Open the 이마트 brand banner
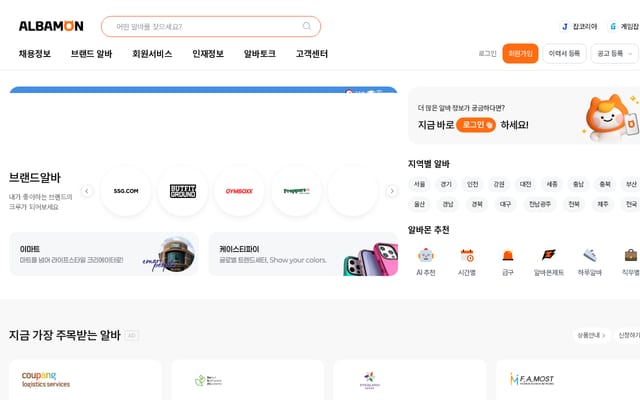Viewport: 640px width, 400px height. click(x=104, y=254)
